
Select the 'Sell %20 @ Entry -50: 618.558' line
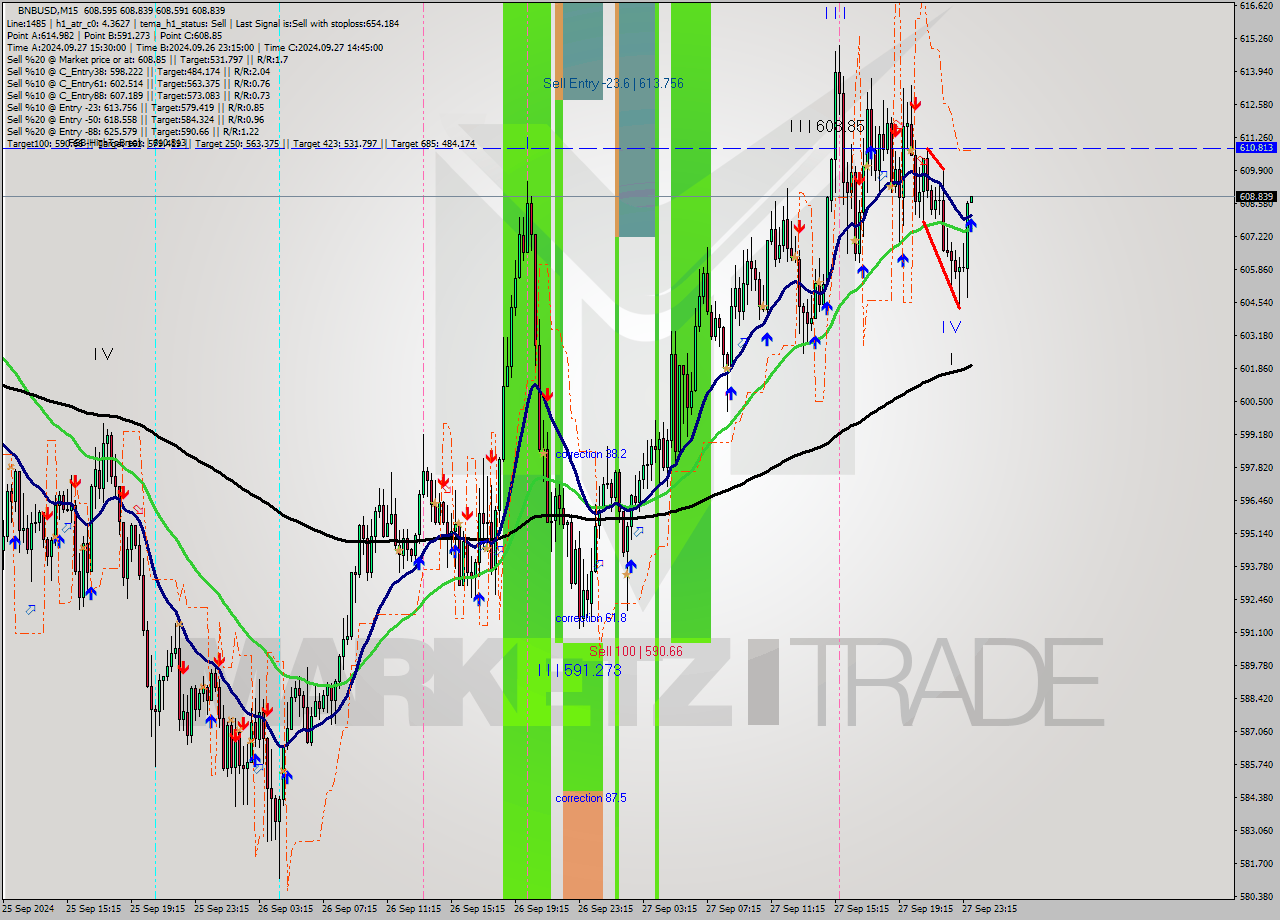(135, 119)
